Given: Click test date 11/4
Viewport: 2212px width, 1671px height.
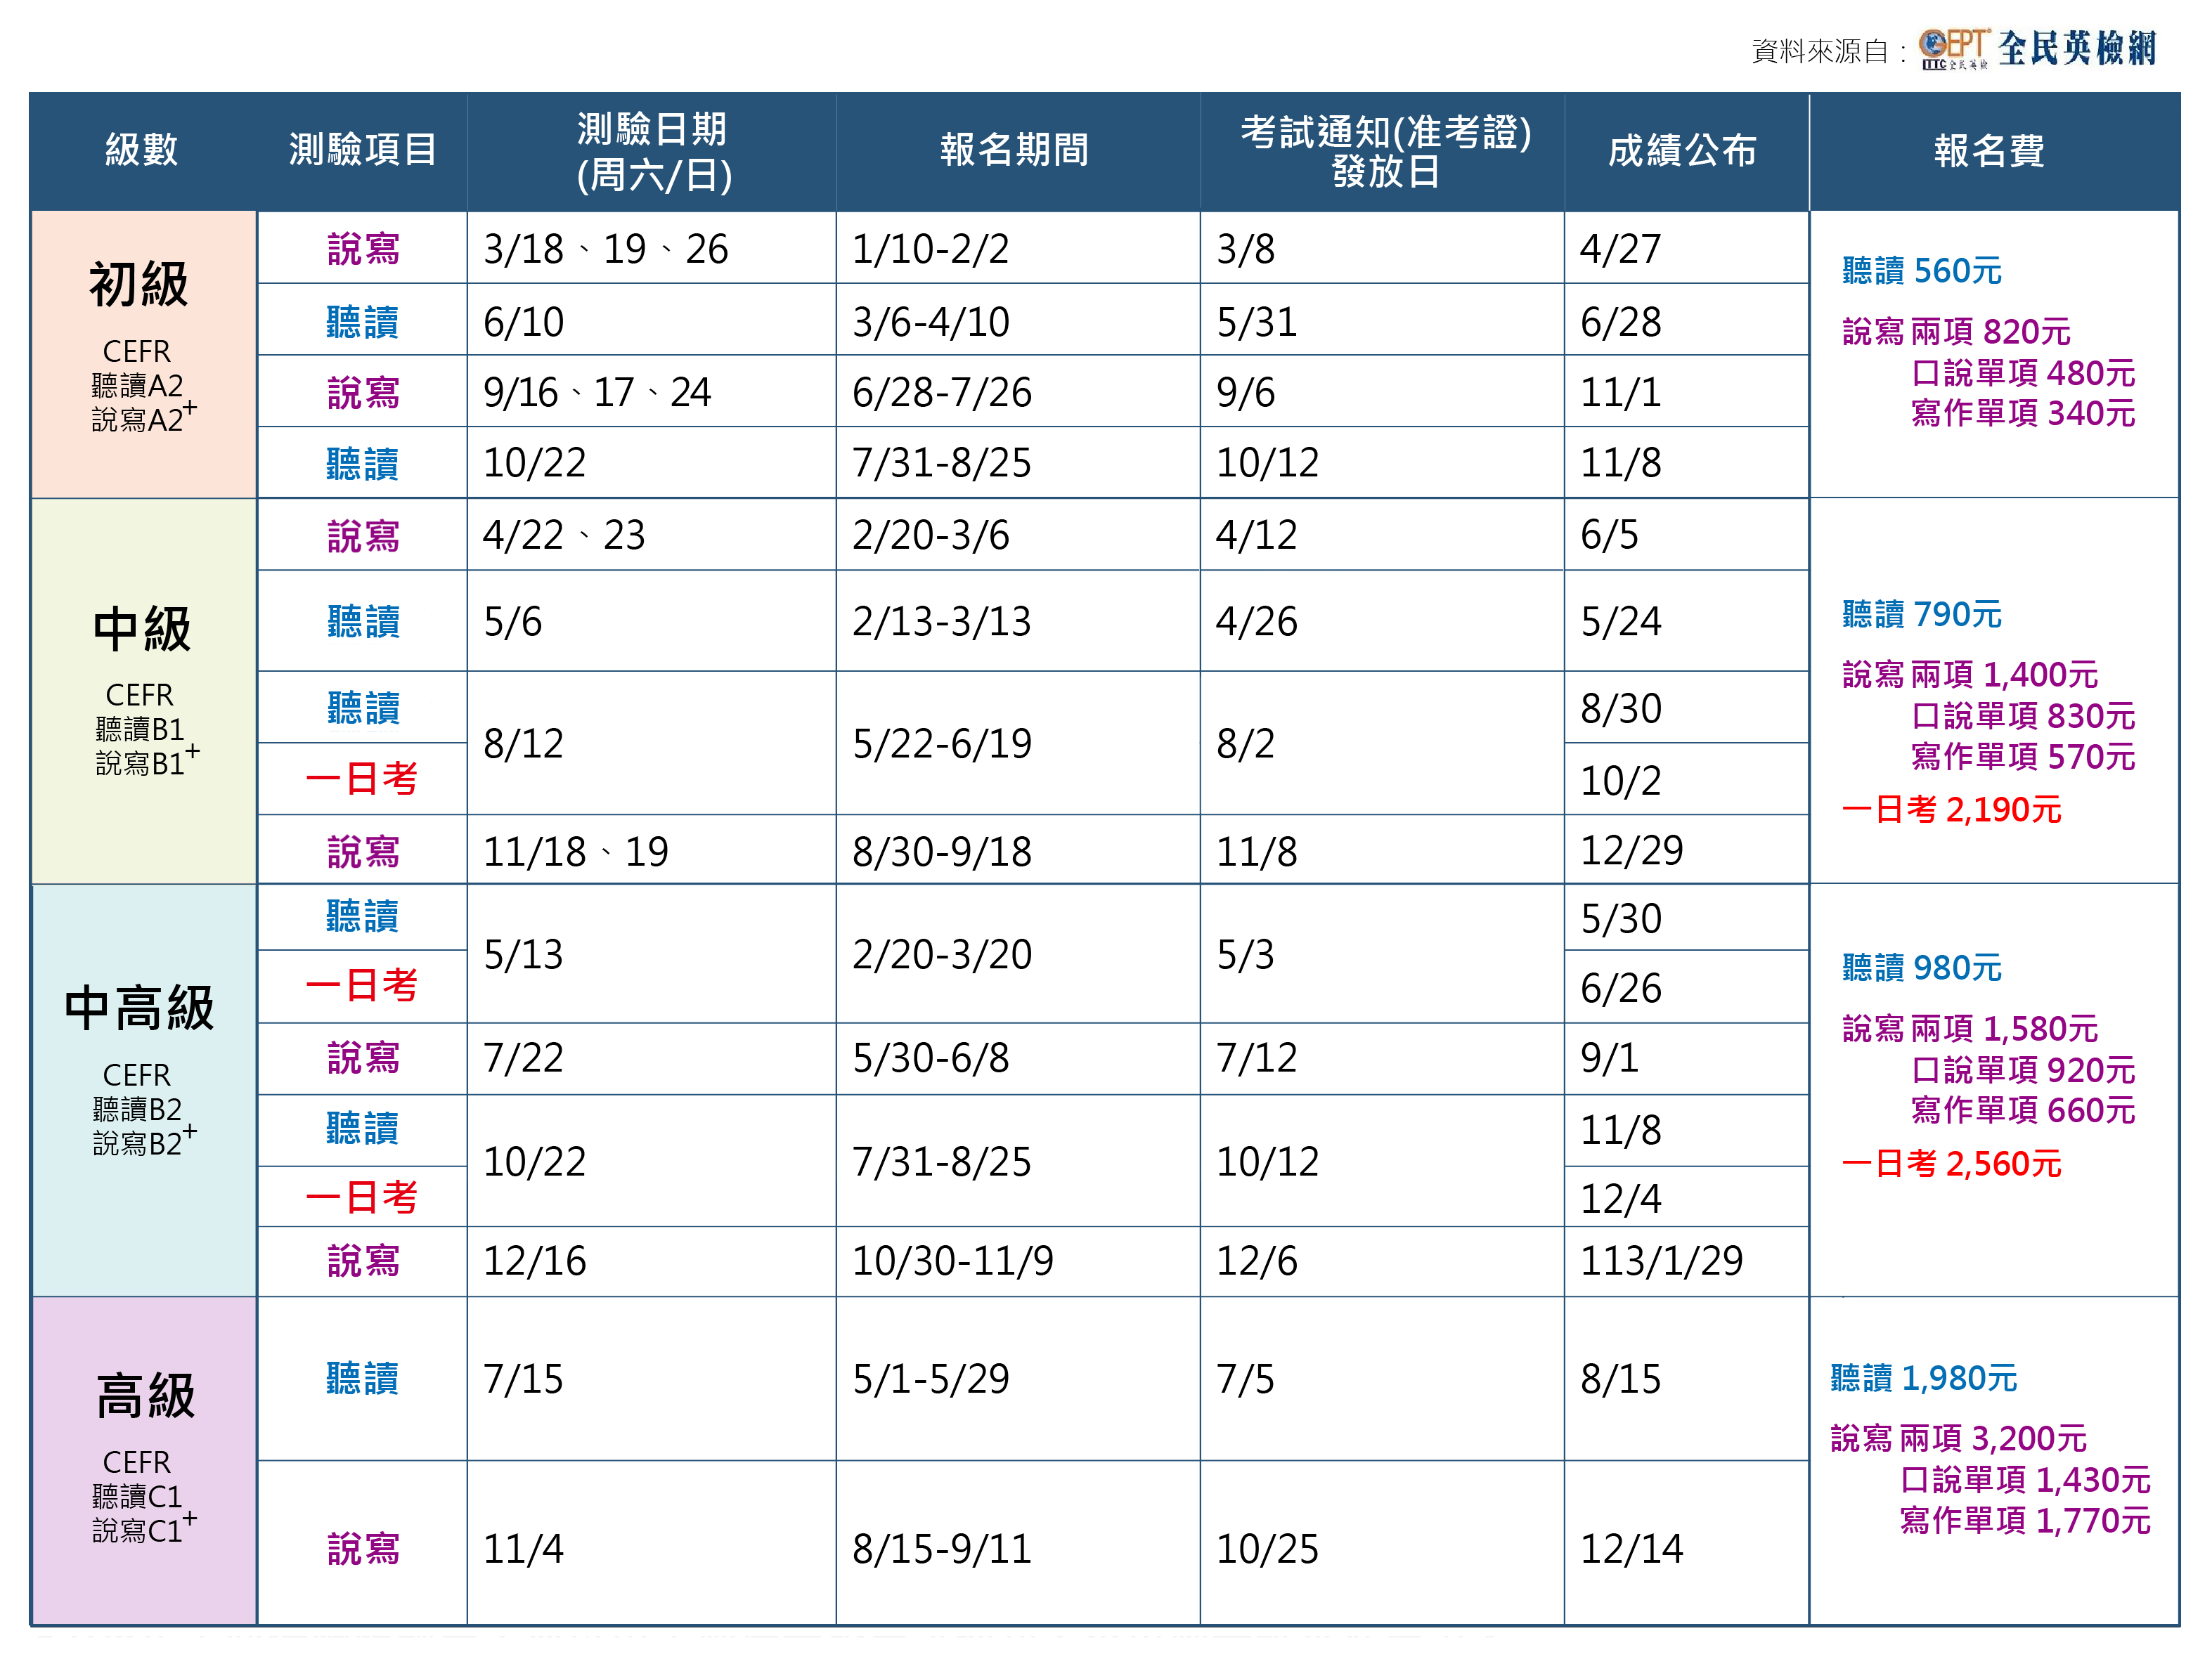Looking at the screenshot, I should [523, 1549].
